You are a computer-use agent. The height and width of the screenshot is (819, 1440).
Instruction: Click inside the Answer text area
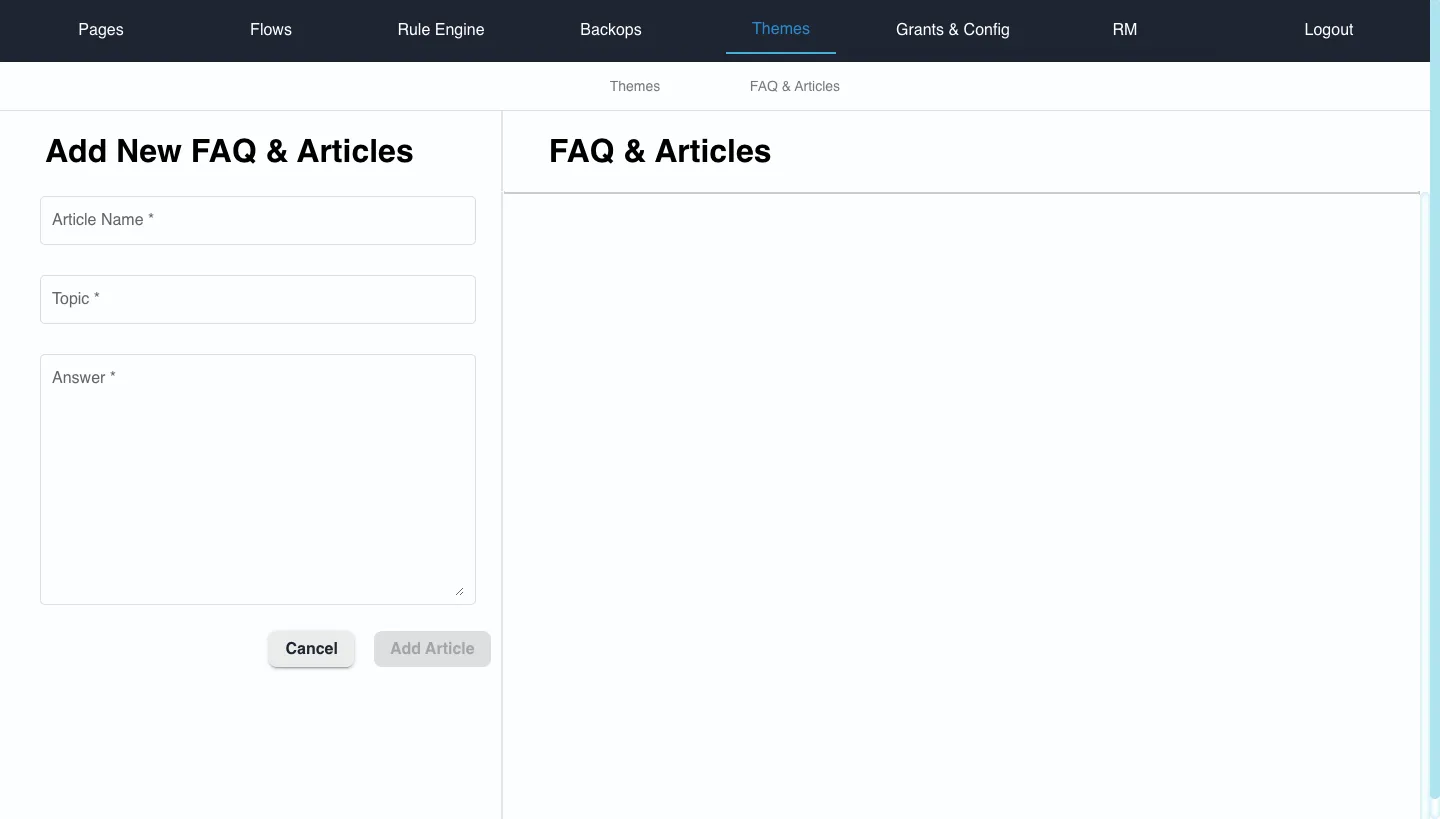coord(258,479)
